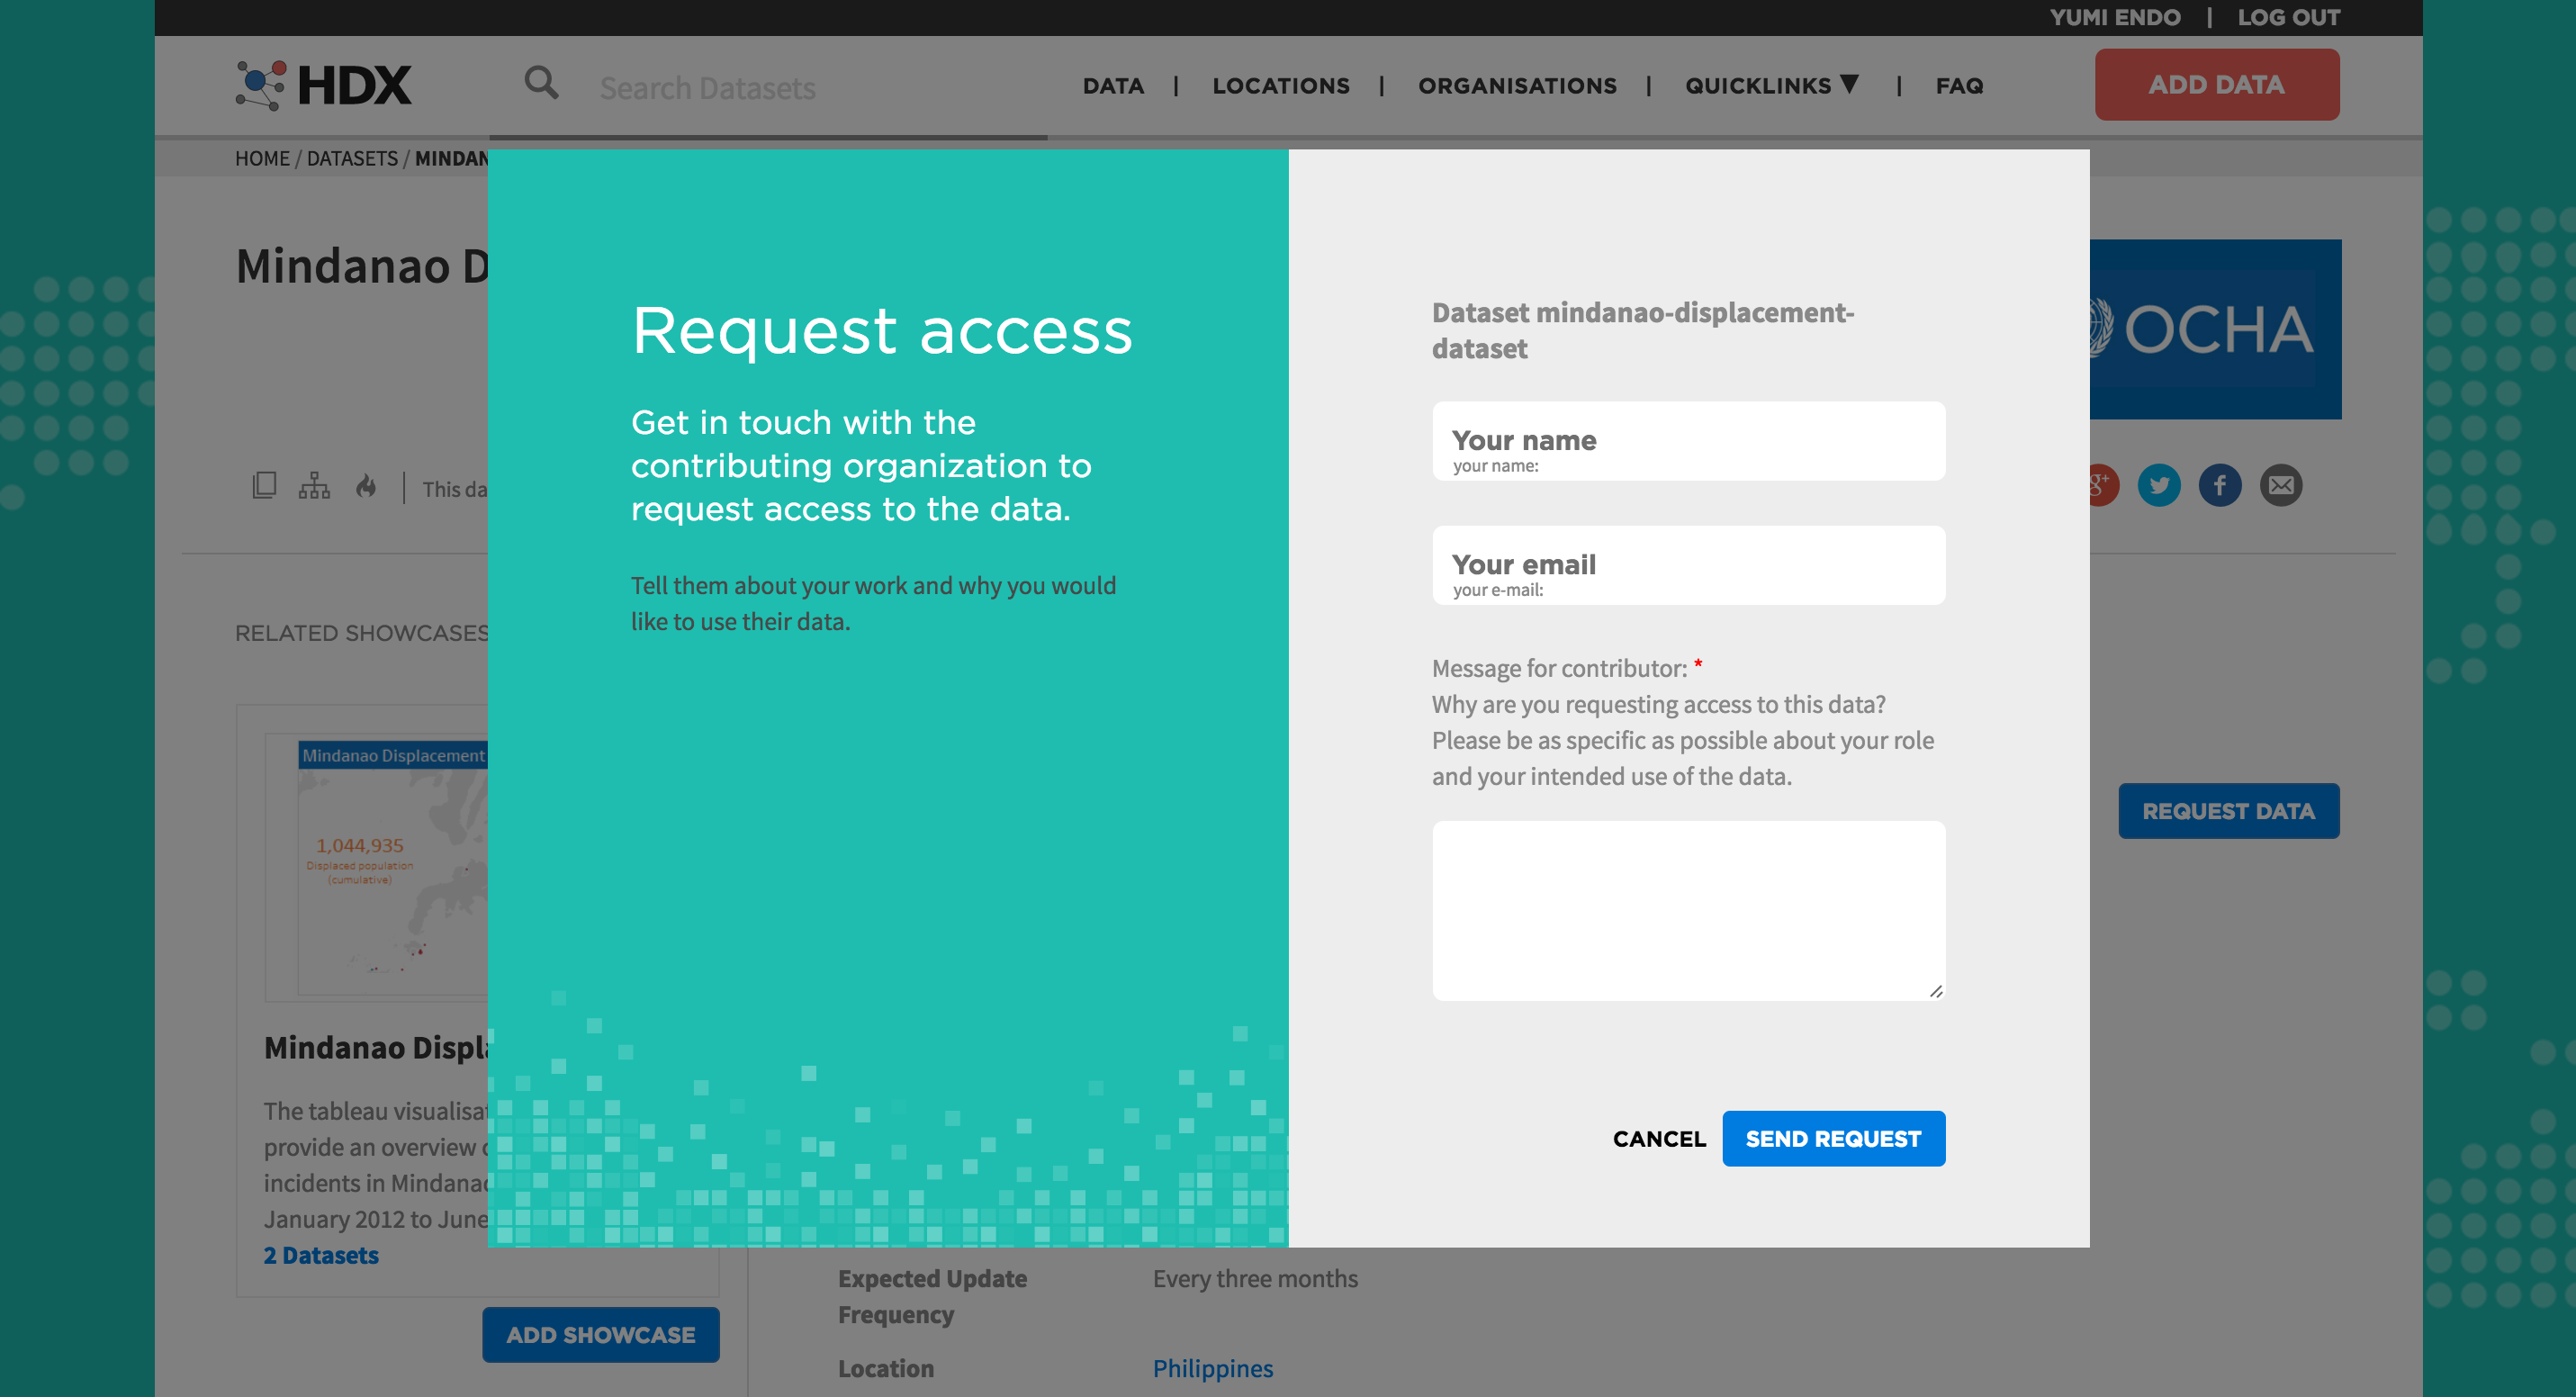Focus the Your name field

(1688, 442)
